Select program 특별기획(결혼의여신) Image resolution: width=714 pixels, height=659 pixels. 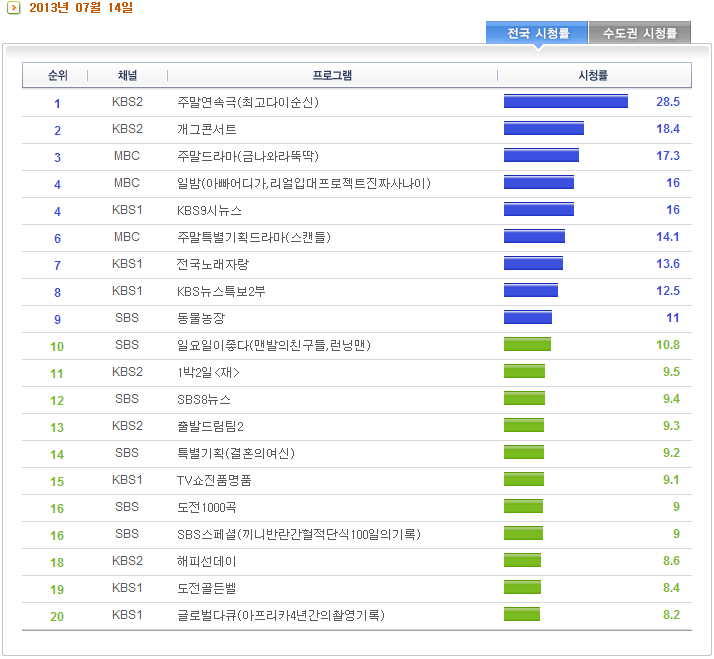click(x=236, y=453)
